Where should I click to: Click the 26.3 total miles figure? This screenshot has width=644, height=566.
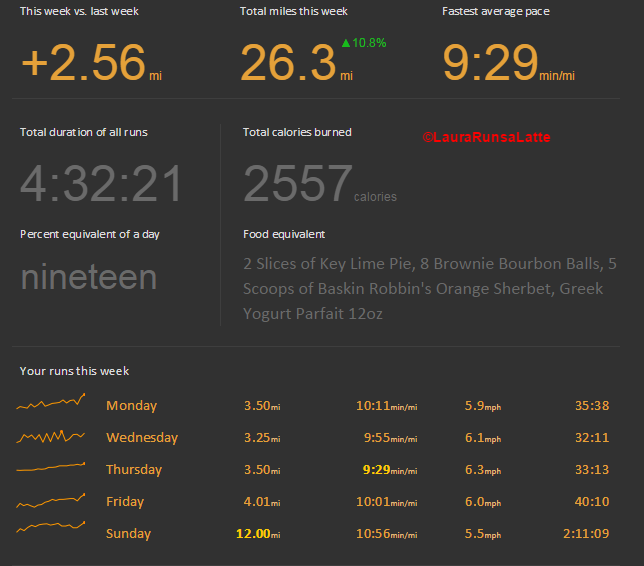tap(288, 64)
